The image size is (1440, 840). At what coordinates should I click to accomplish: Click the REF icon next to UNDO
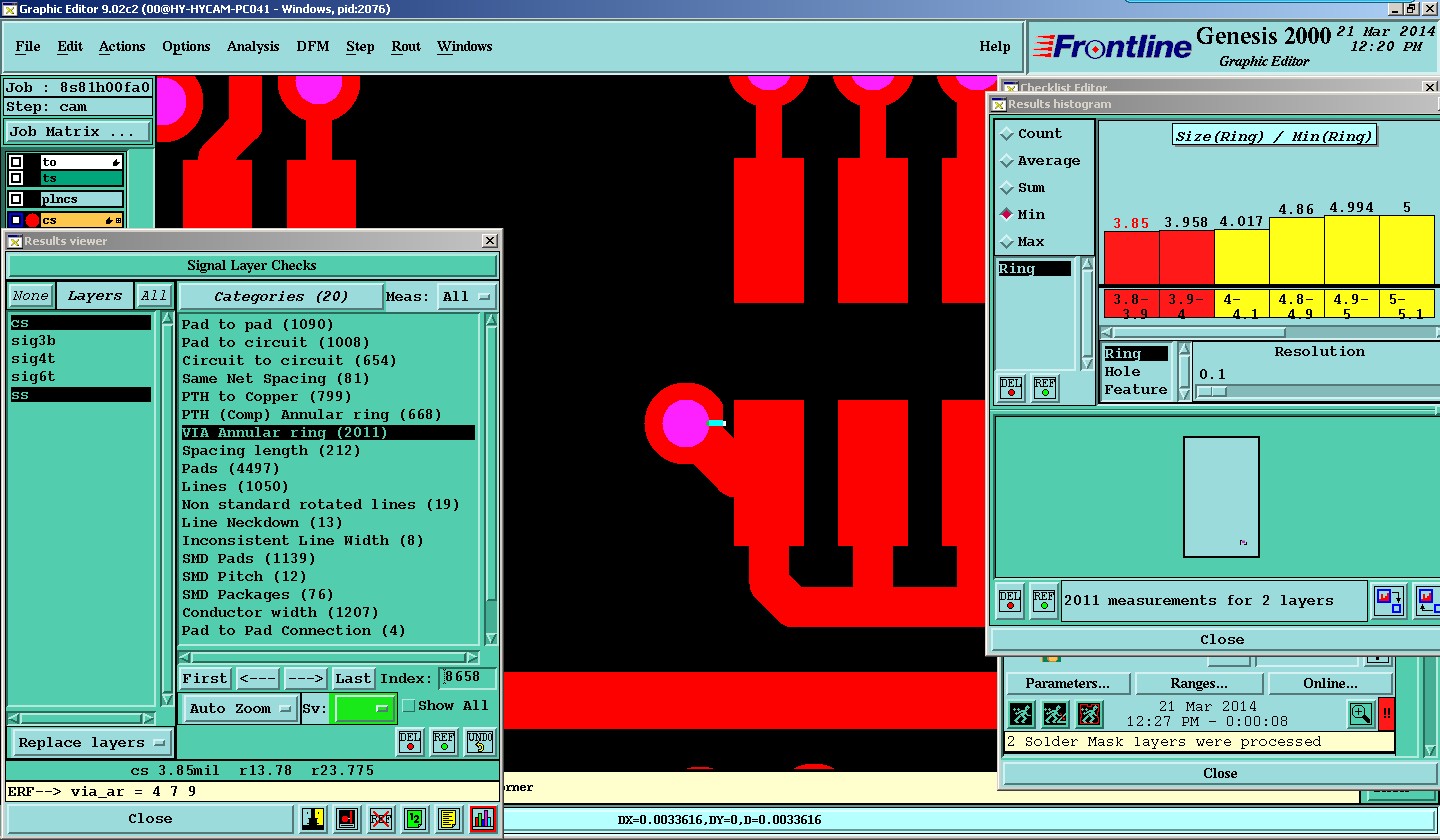pyautogui.click(x=444, y=742)
